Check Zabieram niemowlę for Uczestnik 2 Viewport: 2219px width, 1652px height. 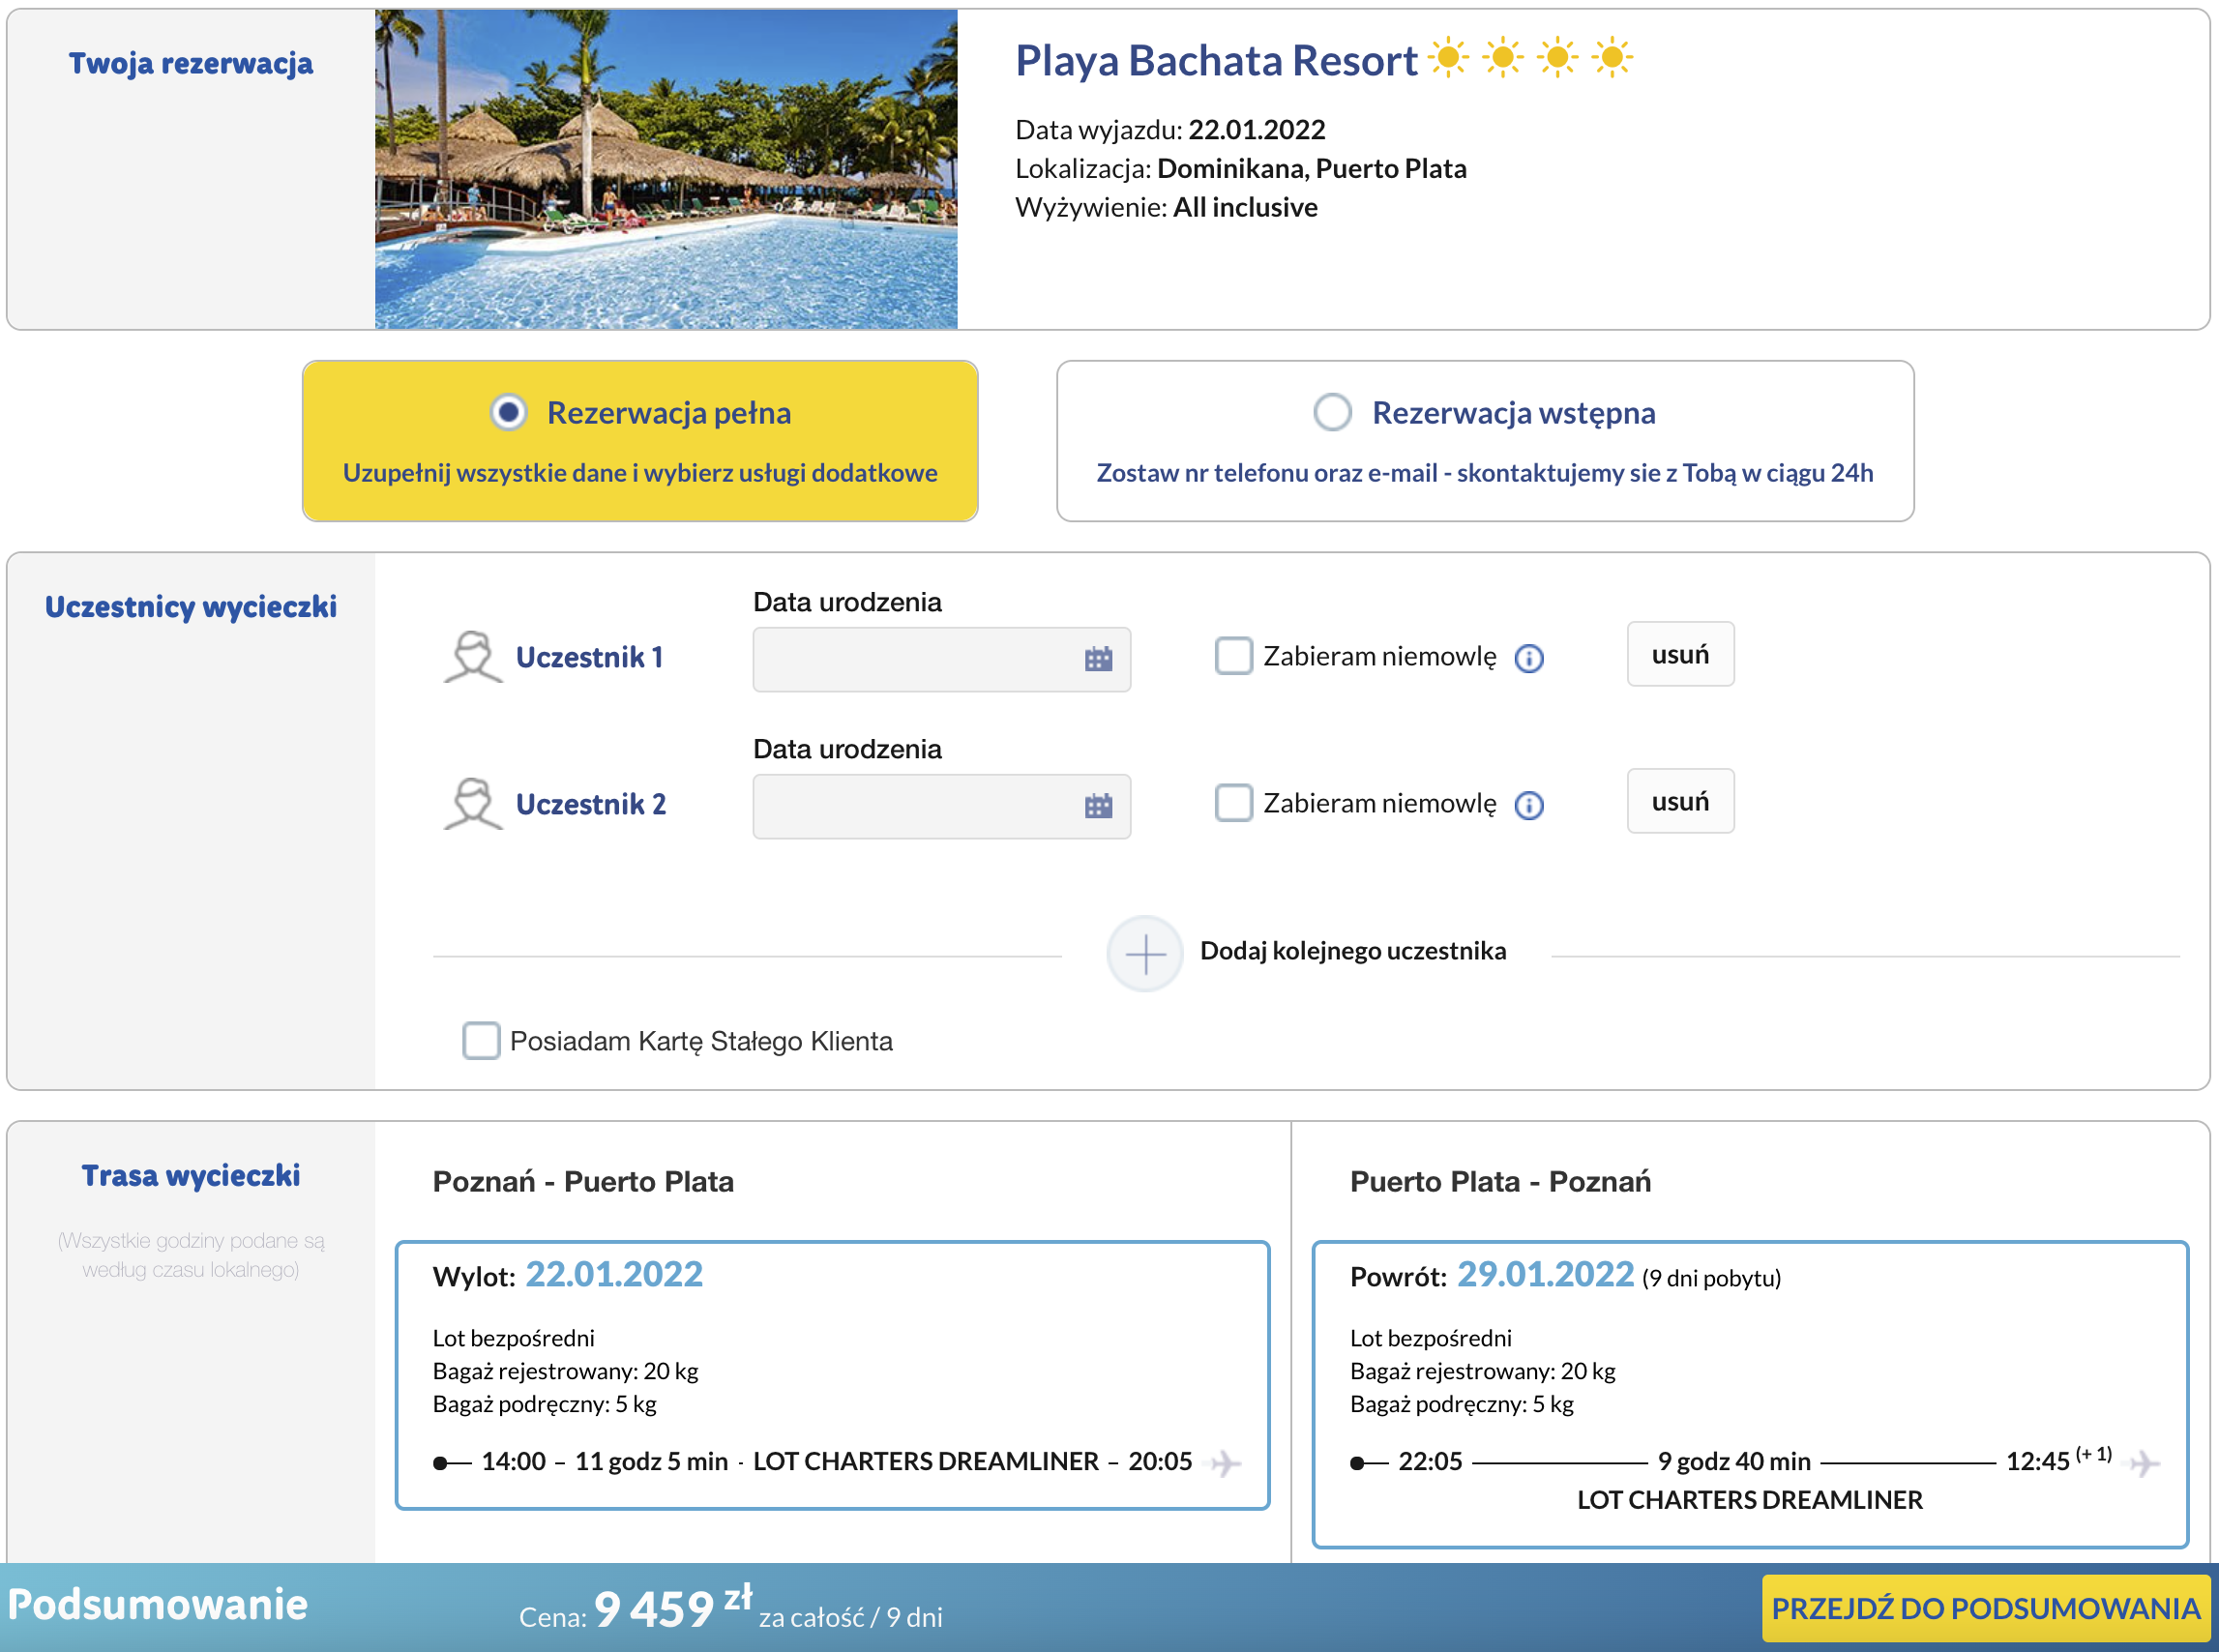click(x=1233, y=803)
